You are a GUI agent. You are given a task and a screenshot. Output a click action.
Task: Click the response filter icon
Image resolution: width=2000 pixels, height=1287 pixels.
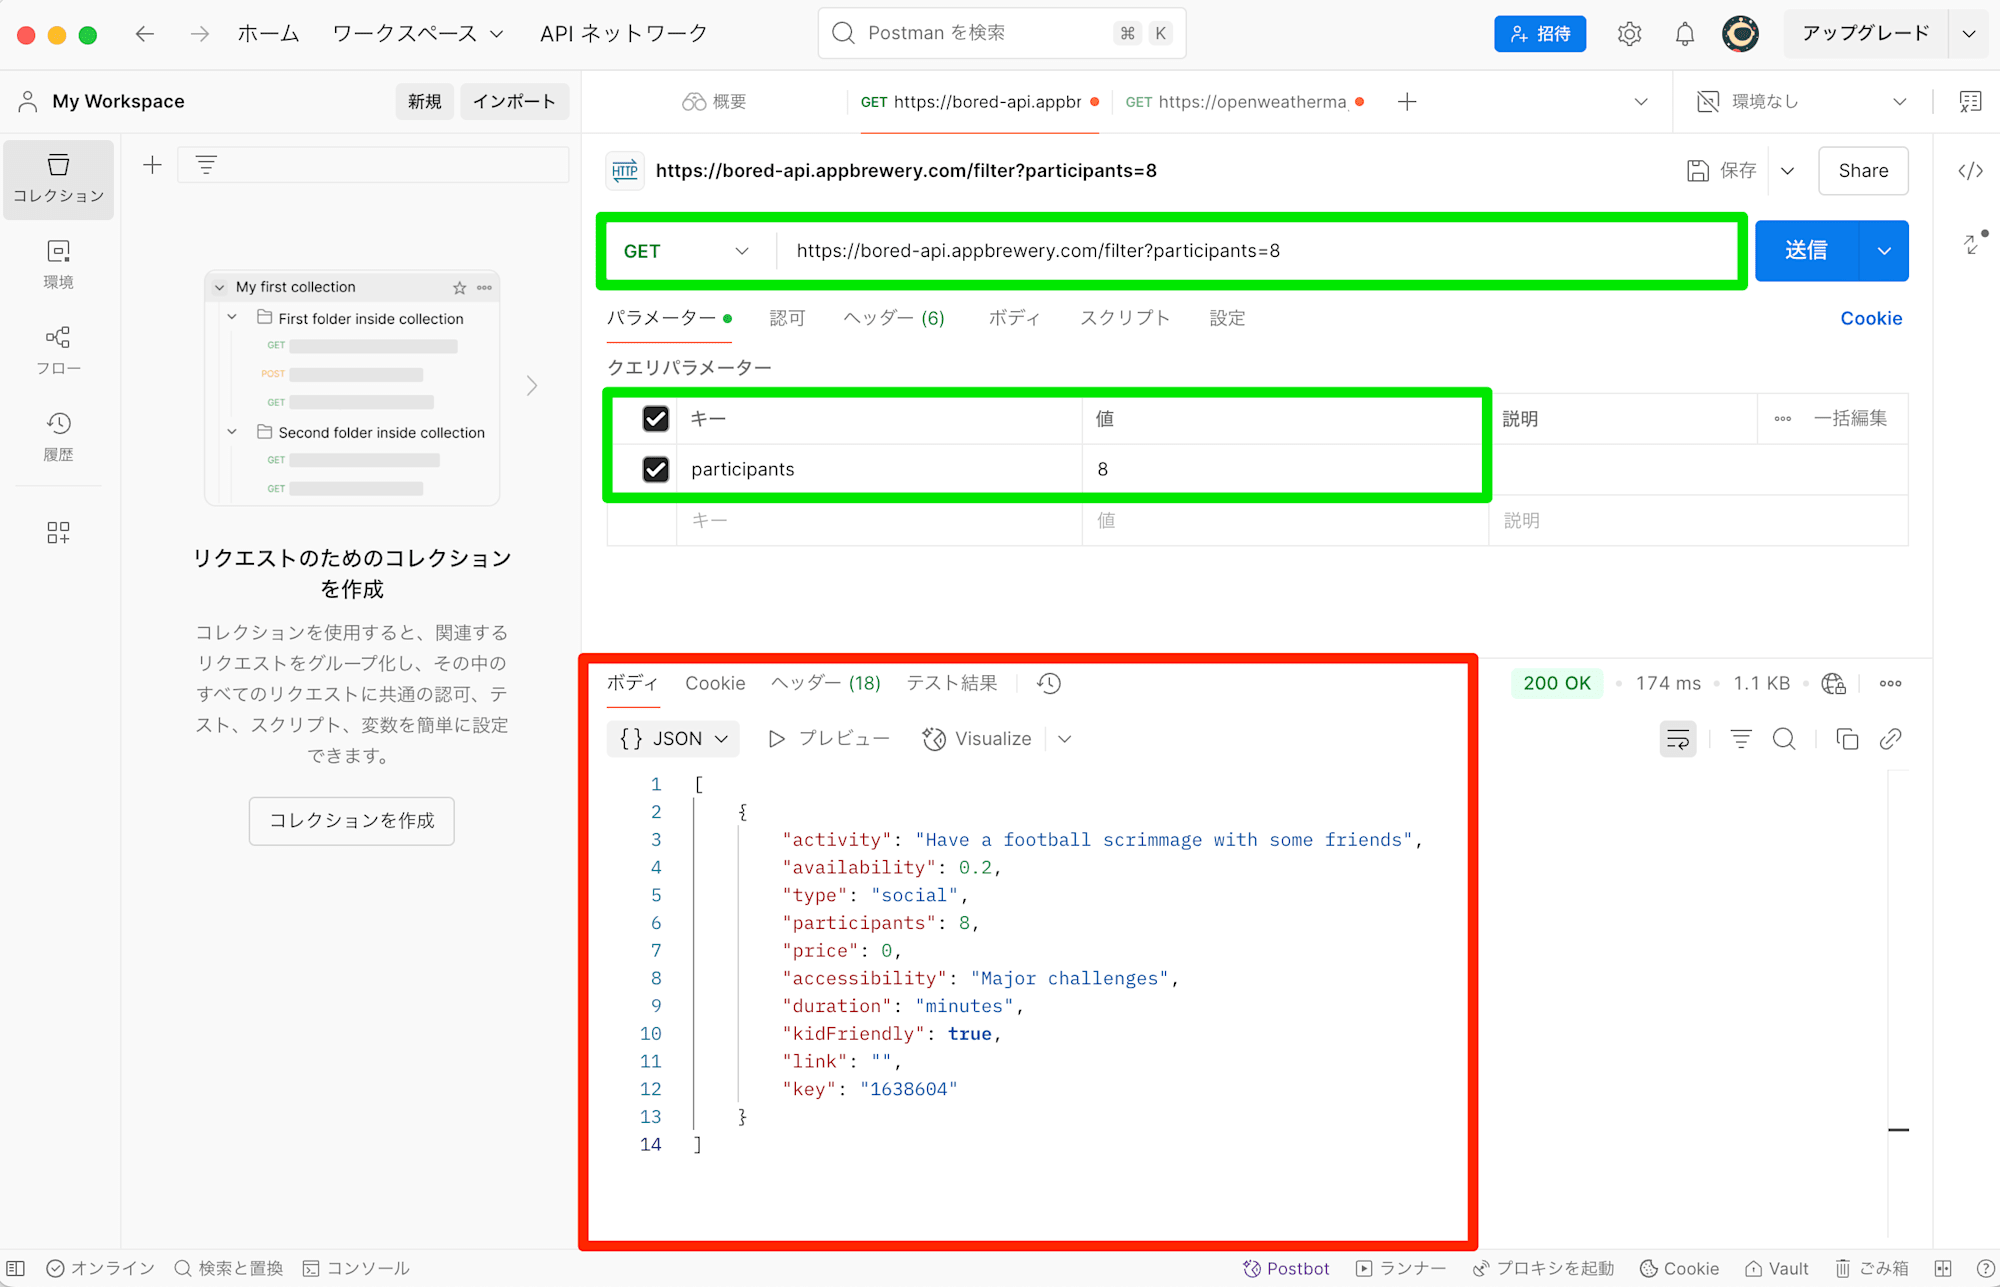(x=1741, y=739)
